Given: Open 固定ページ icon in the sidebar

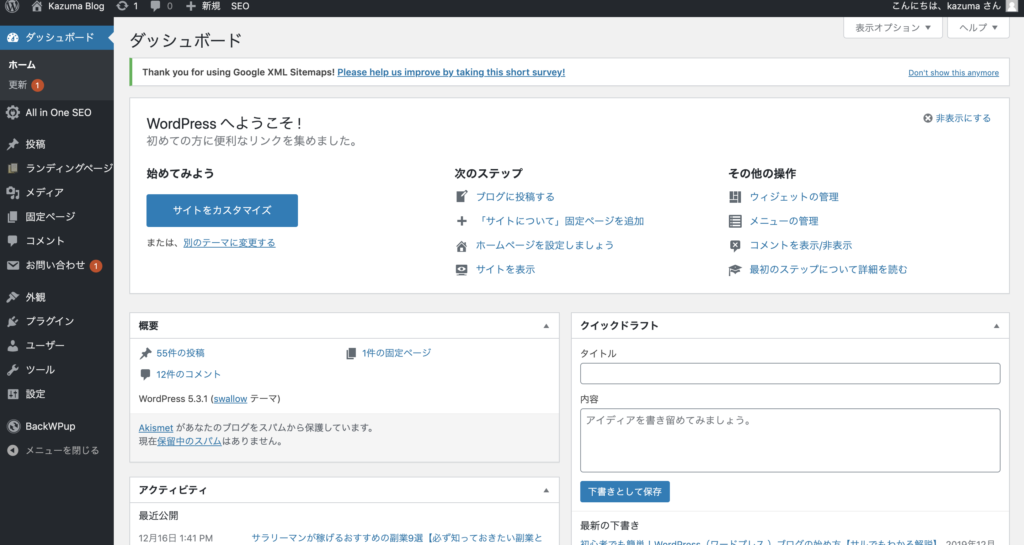Looking at the screenshot, I should pos(12,217).
